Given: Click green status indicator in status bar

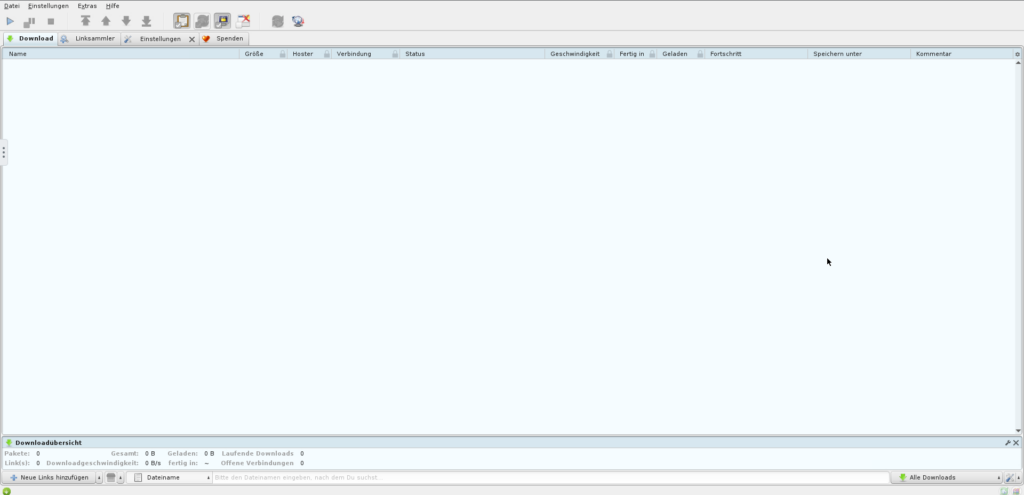Looking at the screenshot, I should pos(7,490).
